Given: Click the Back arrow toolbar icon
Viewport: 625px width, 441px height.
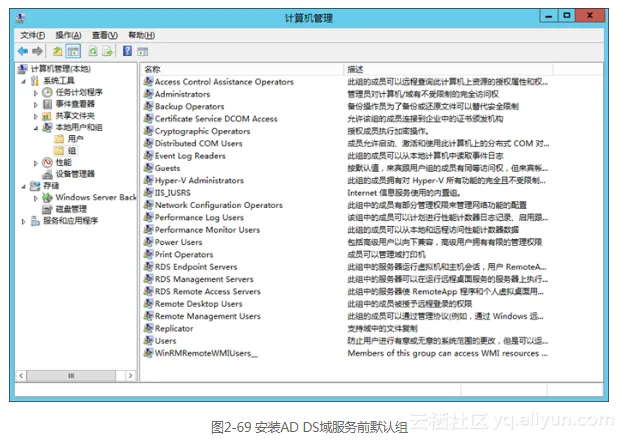Looking at the screenshot, I should coord(23,51).
